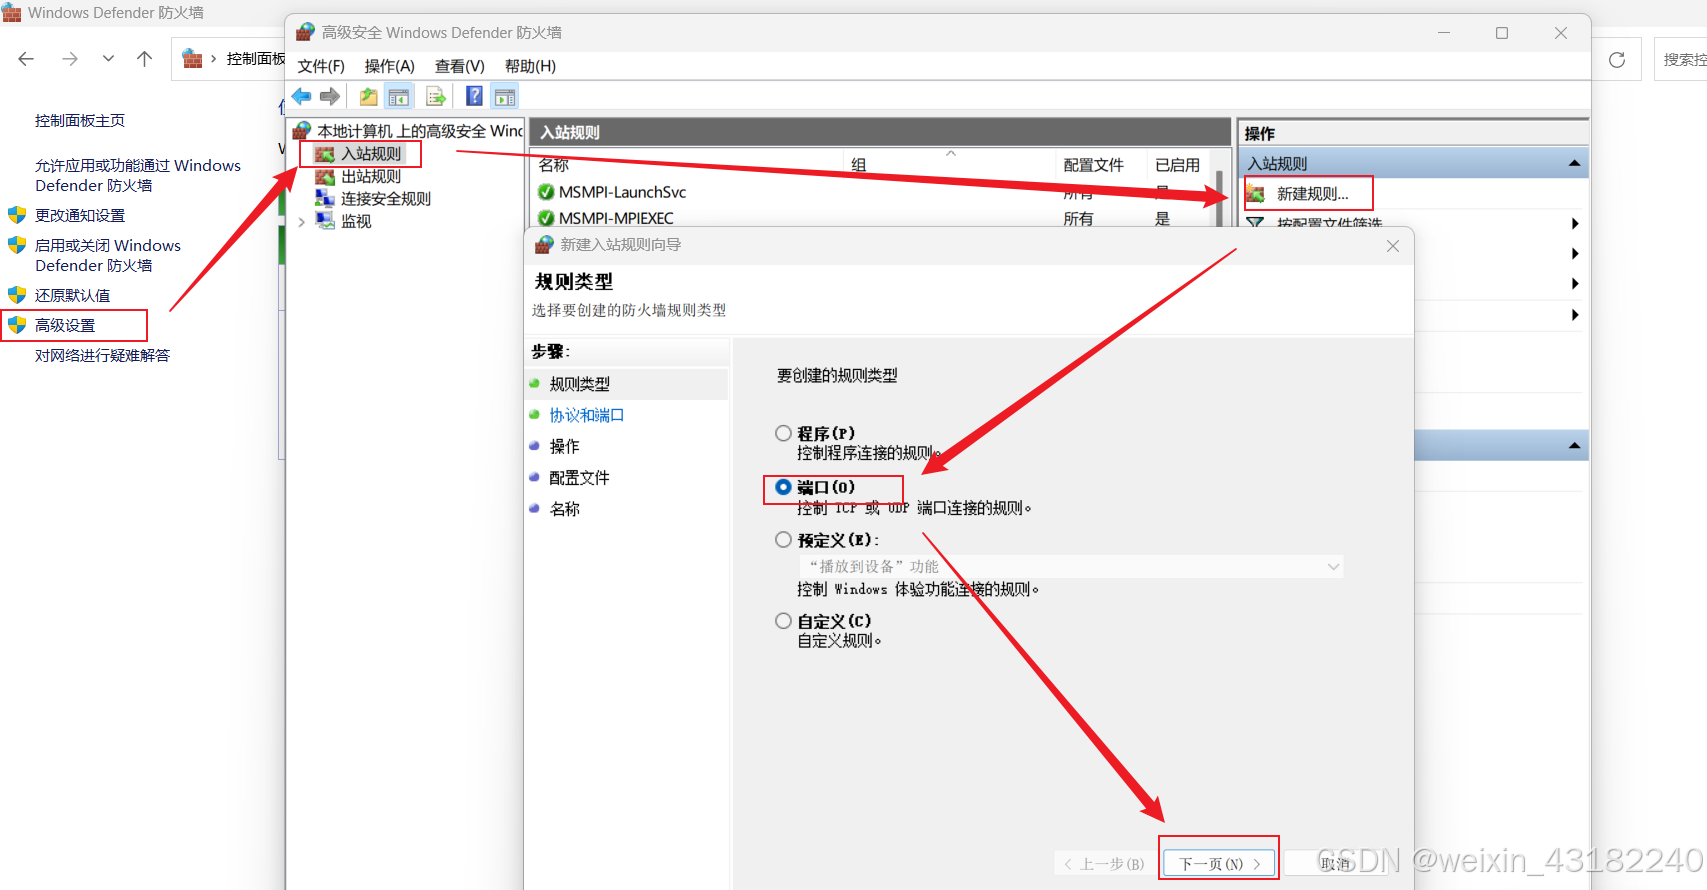This screenshot has width=1707, height=890.
Task: Click 对网络进行疑难解答 link
Action: pos(102,355)
